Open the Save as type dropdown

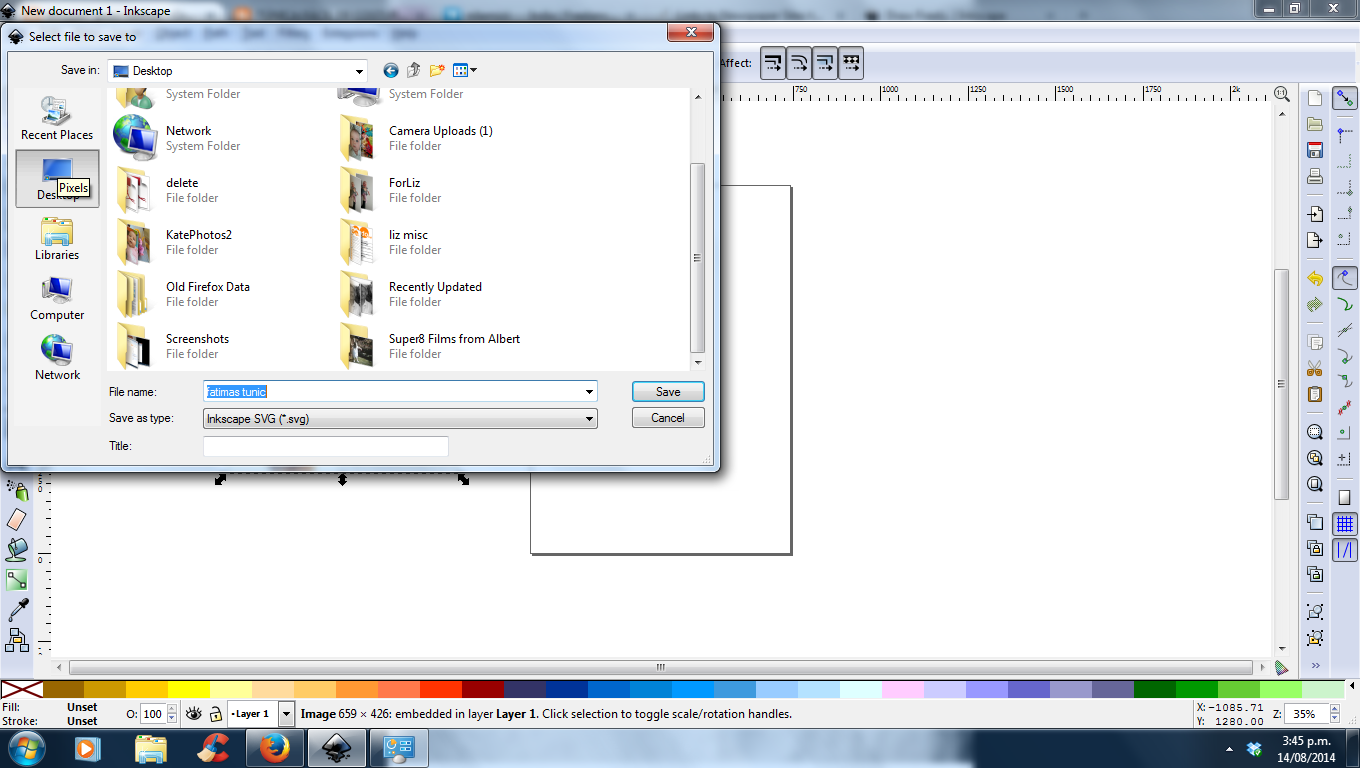point(400,419)
